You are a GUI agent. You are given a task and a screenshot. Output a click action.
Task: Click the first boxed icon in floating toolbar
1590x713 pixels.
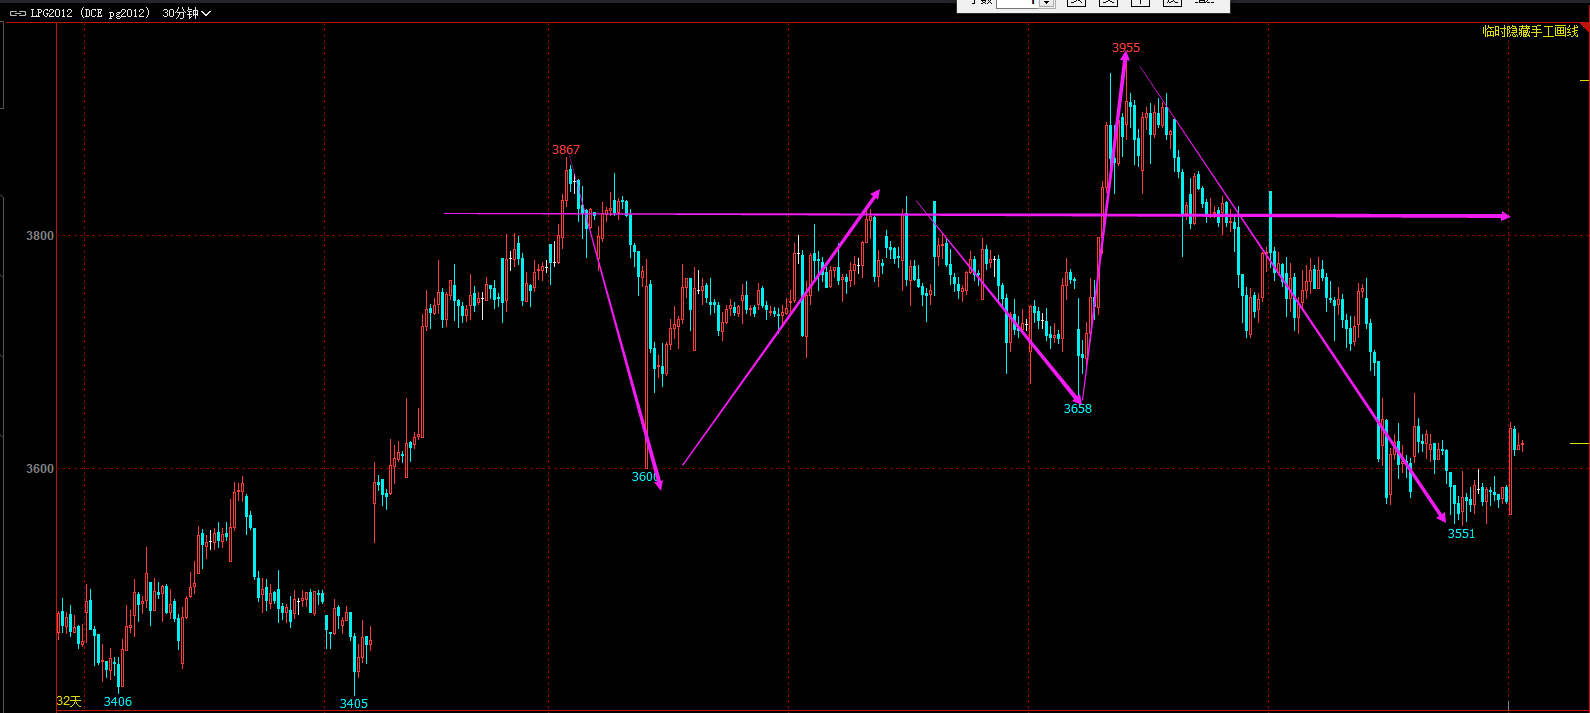click(x=1076, y=2)
